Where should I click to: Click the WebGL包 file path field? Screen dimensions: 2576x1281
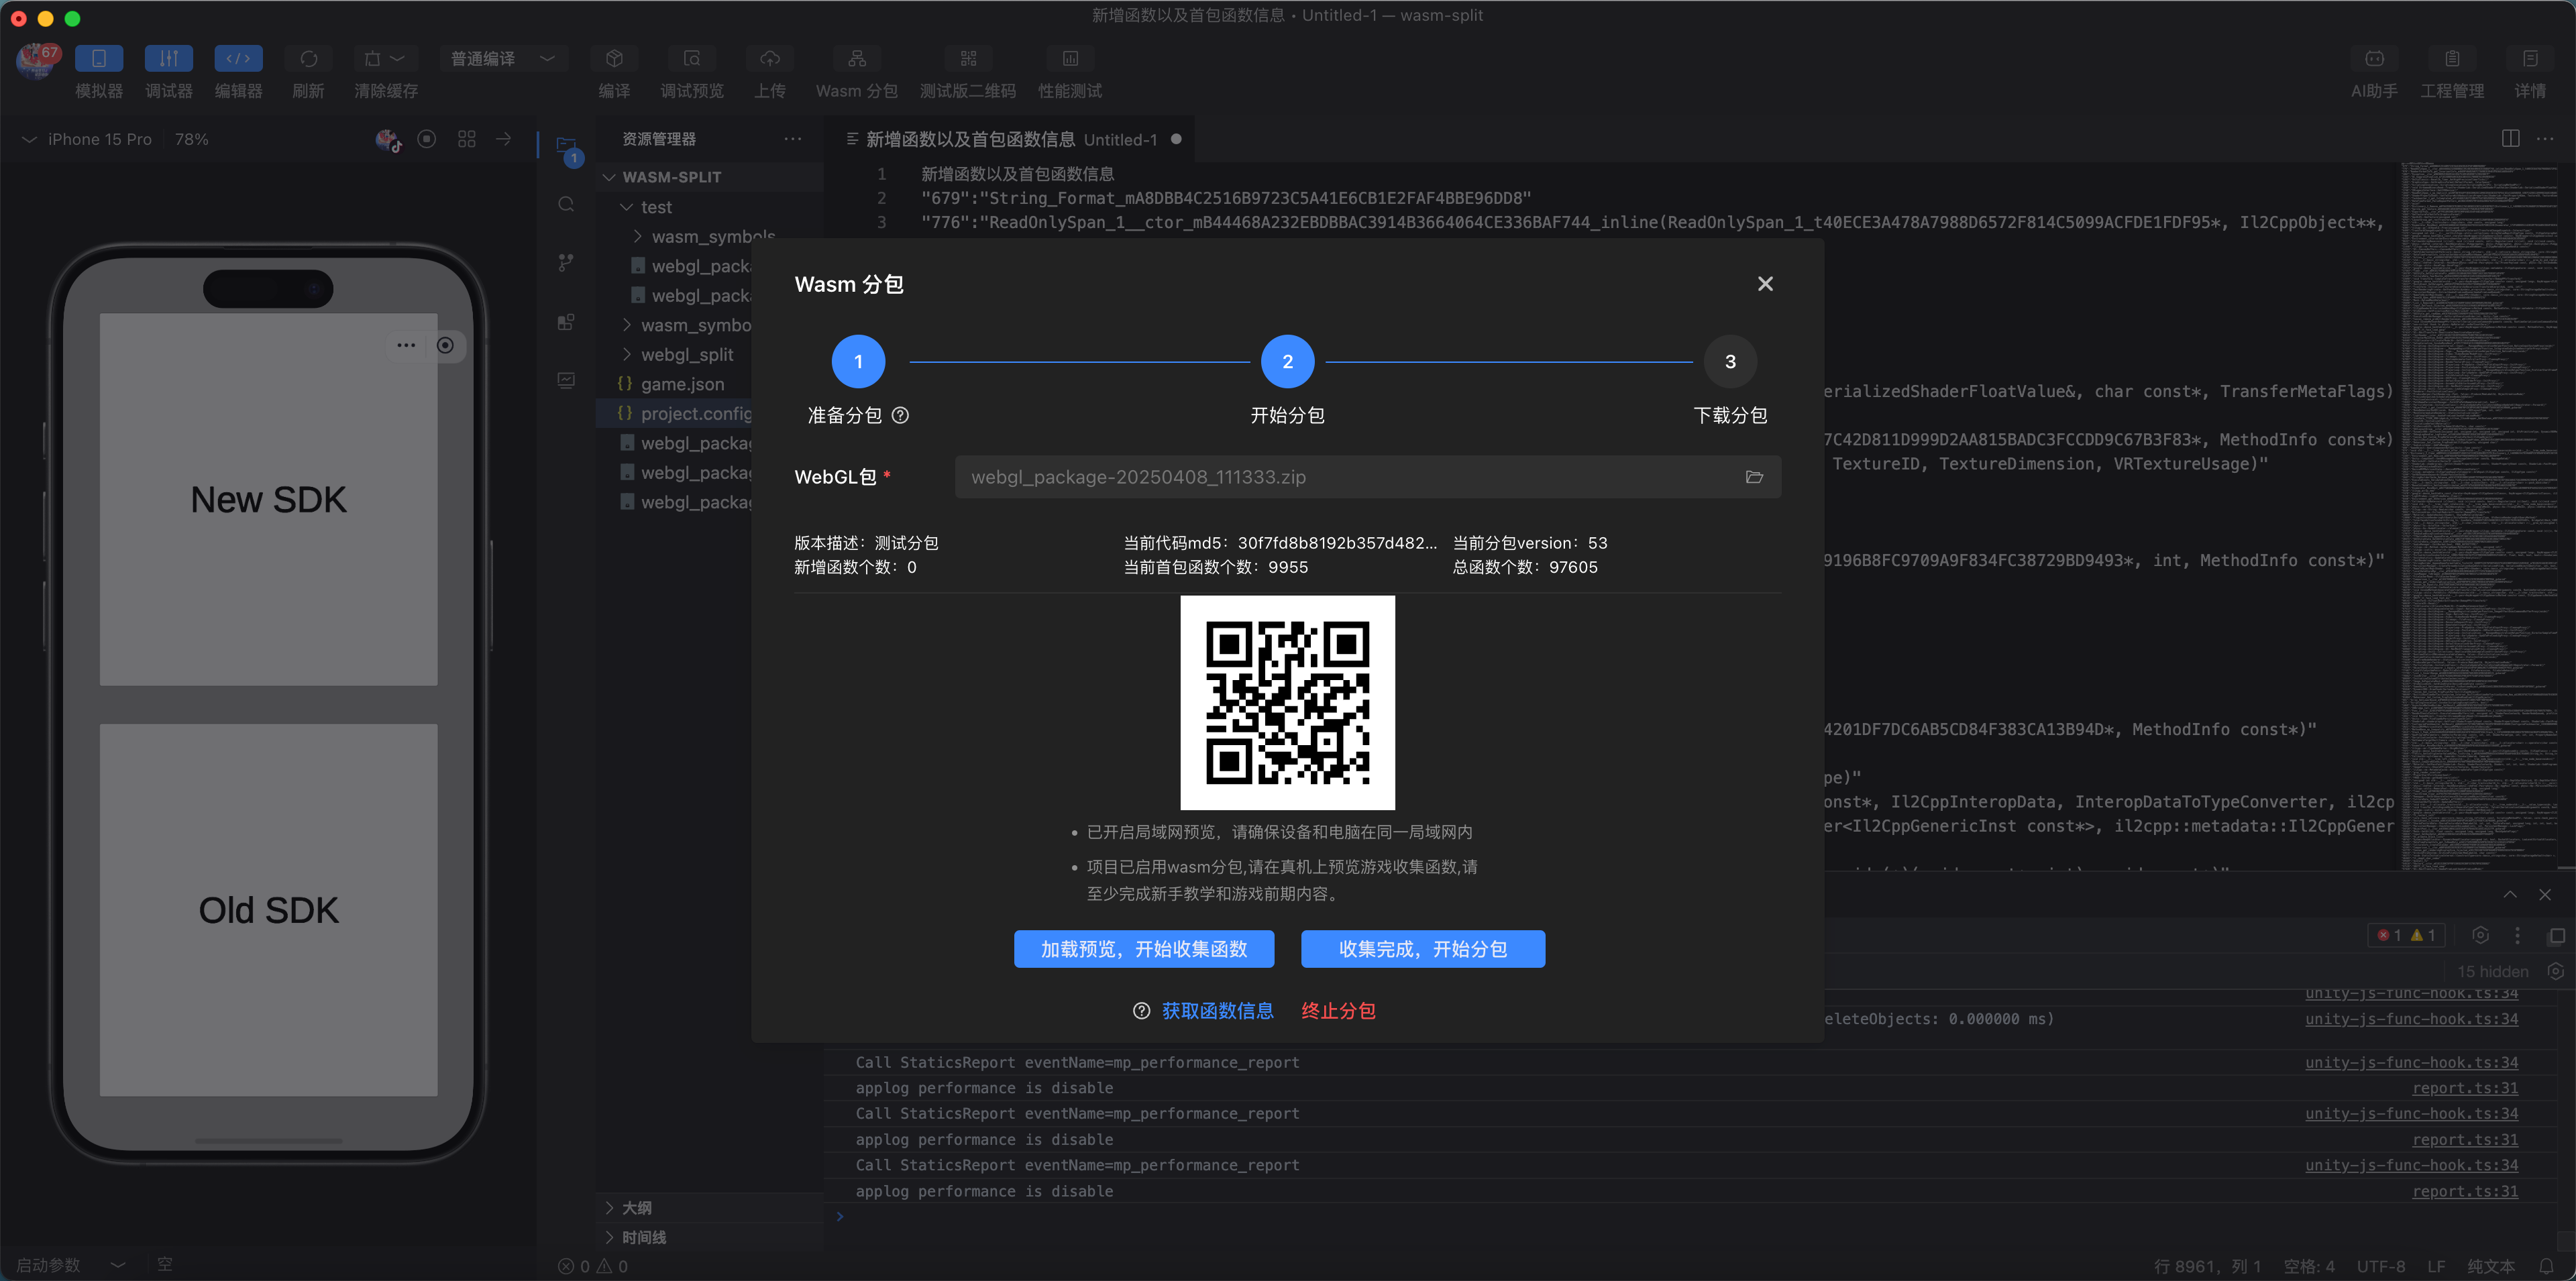coord(1367,477)
